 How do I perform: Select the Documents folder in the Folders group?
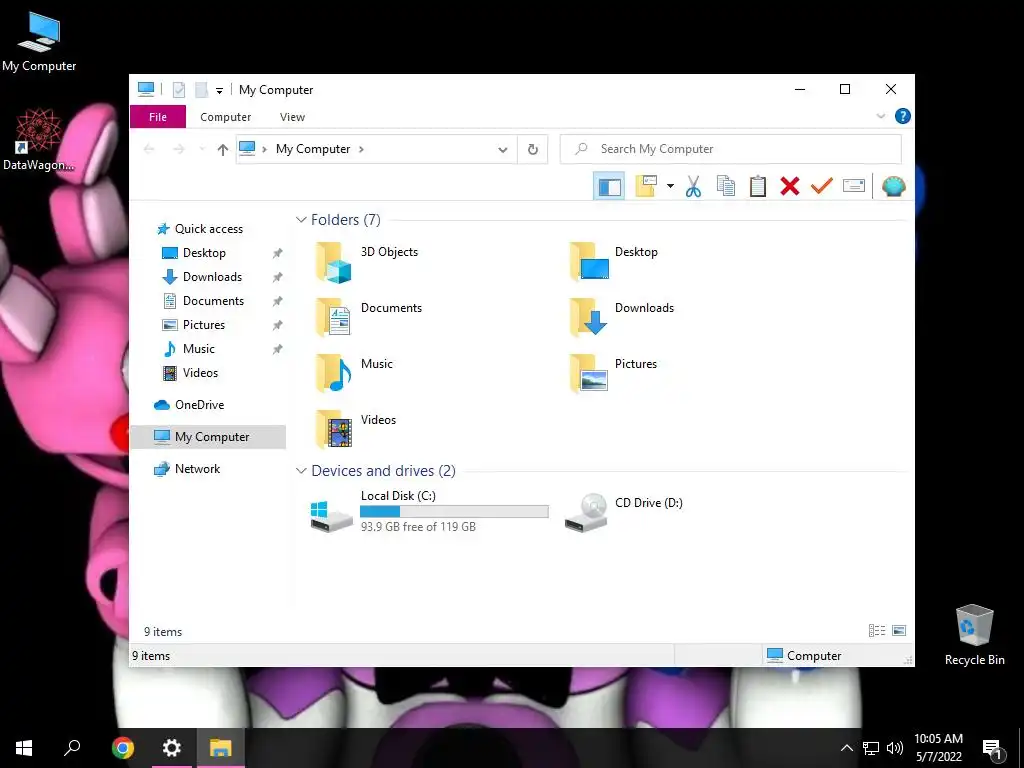point(369,317)
